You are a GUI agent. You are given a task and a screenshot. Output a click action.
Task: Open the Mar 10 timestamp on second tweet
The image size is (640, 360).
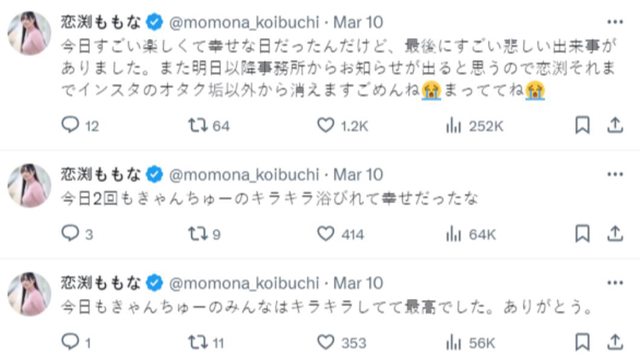tap(358, 175)
